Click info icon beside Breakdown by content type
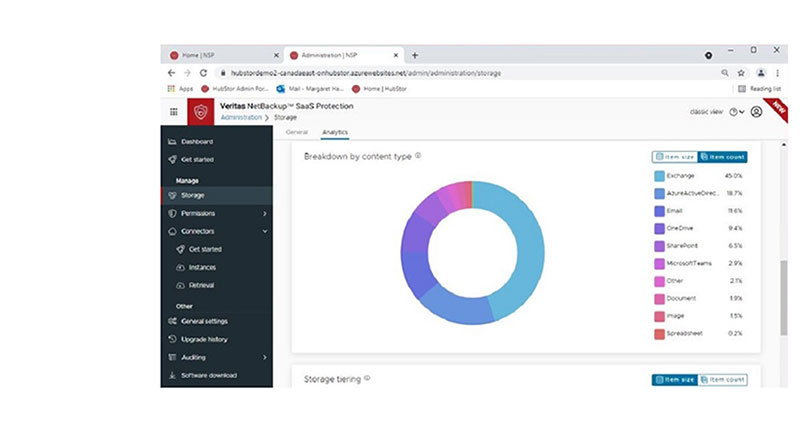 pyautogui.click(x=418, y=156)
